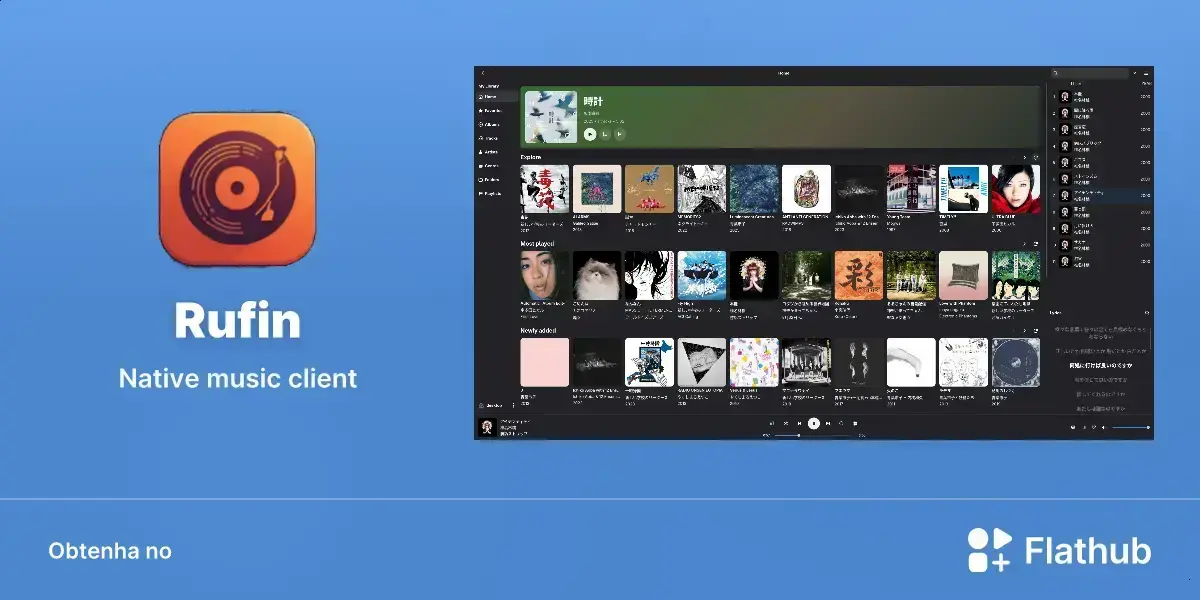Viewport: 1200px width, 600px height.
Task: Adjust the volume slider
Action: coord(1130,427)
